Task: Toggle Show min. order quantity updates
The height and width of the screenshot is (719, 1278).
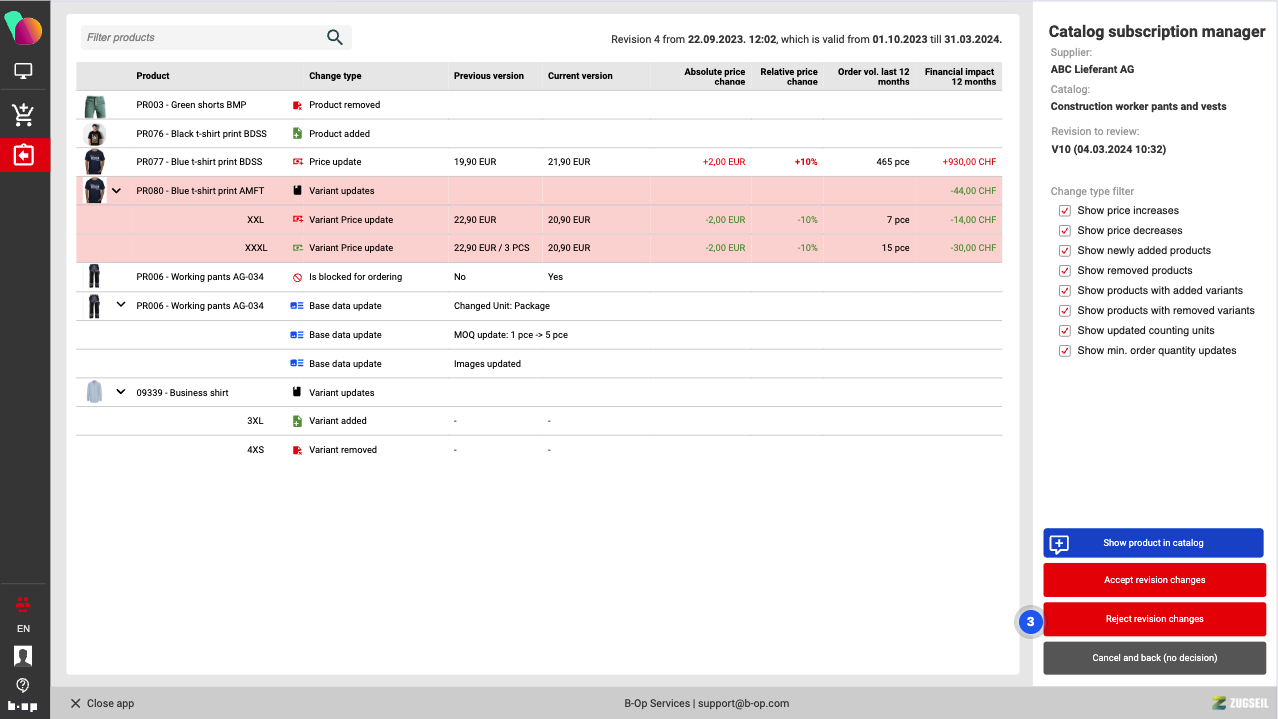Action: click(1065, 351)
